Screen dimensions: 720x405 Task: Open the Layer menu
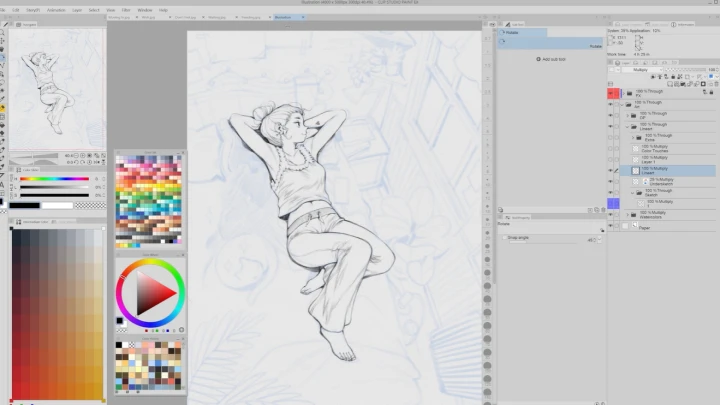tap(77, 10)
